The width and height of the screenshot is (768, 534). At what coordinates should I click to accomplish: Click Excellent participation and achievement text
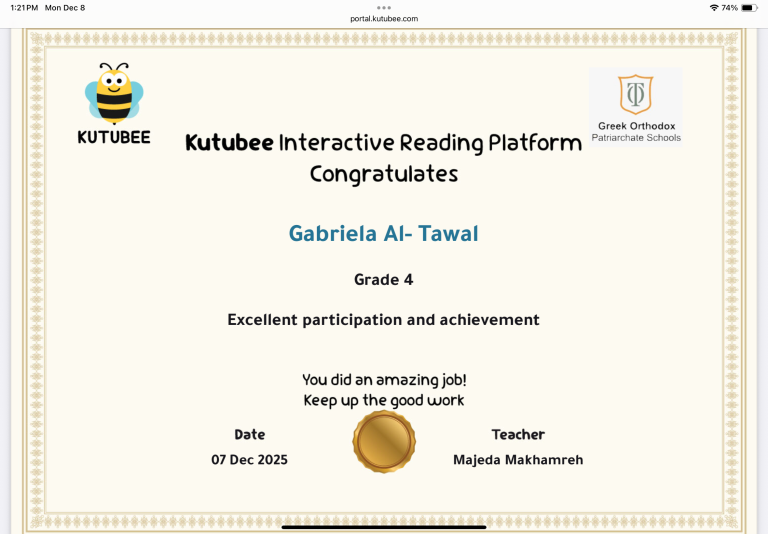384,320
